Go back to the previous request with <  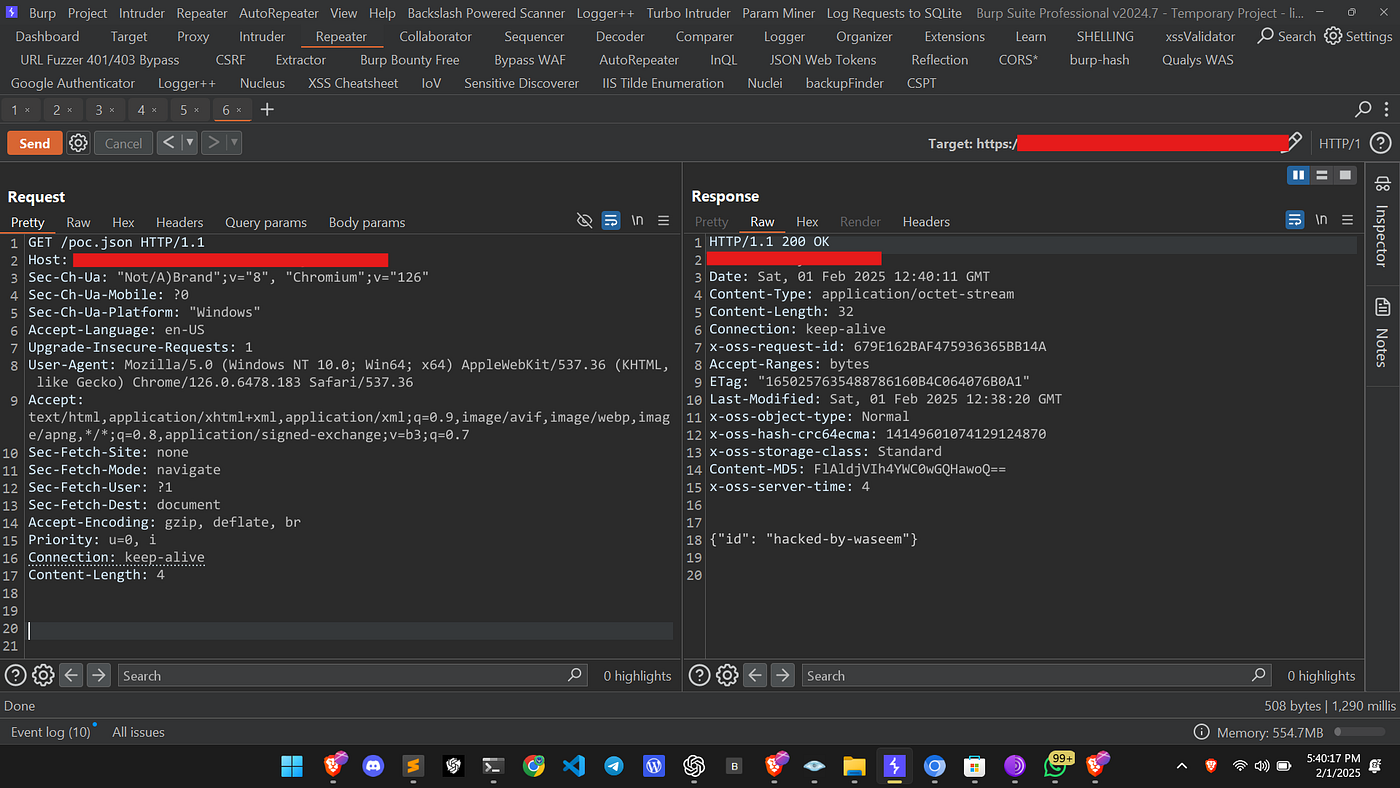pos(169,143)
